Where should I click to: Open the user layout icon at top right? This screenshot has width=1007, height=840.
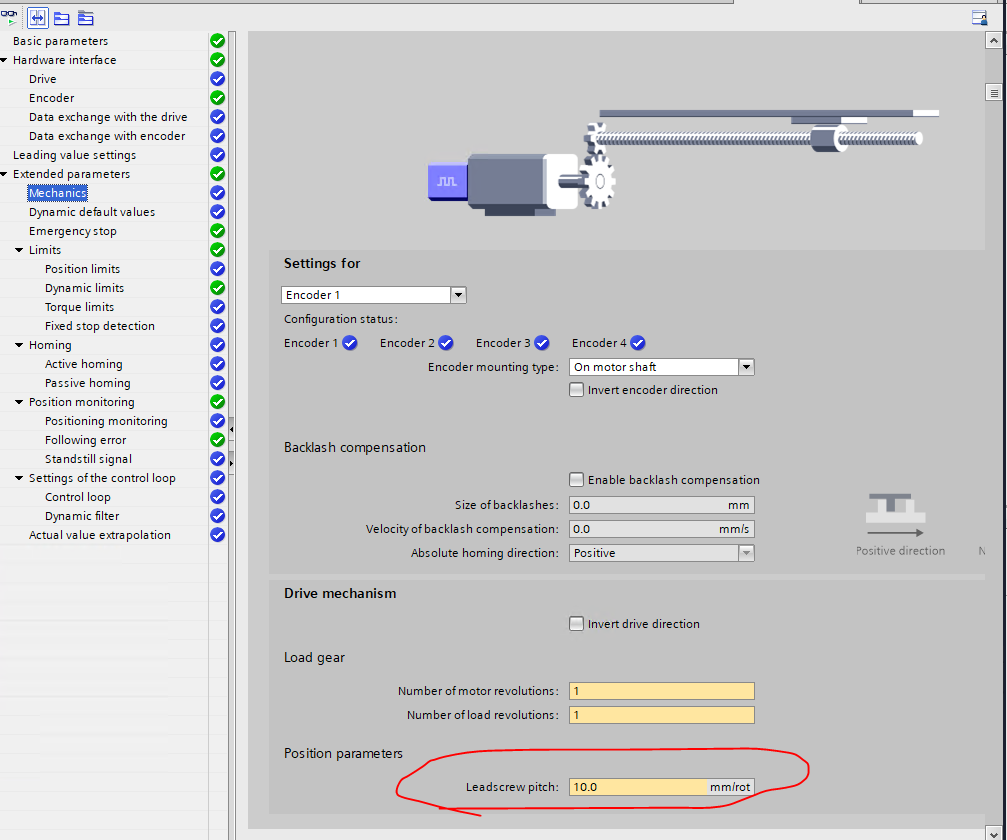(979, 17)
